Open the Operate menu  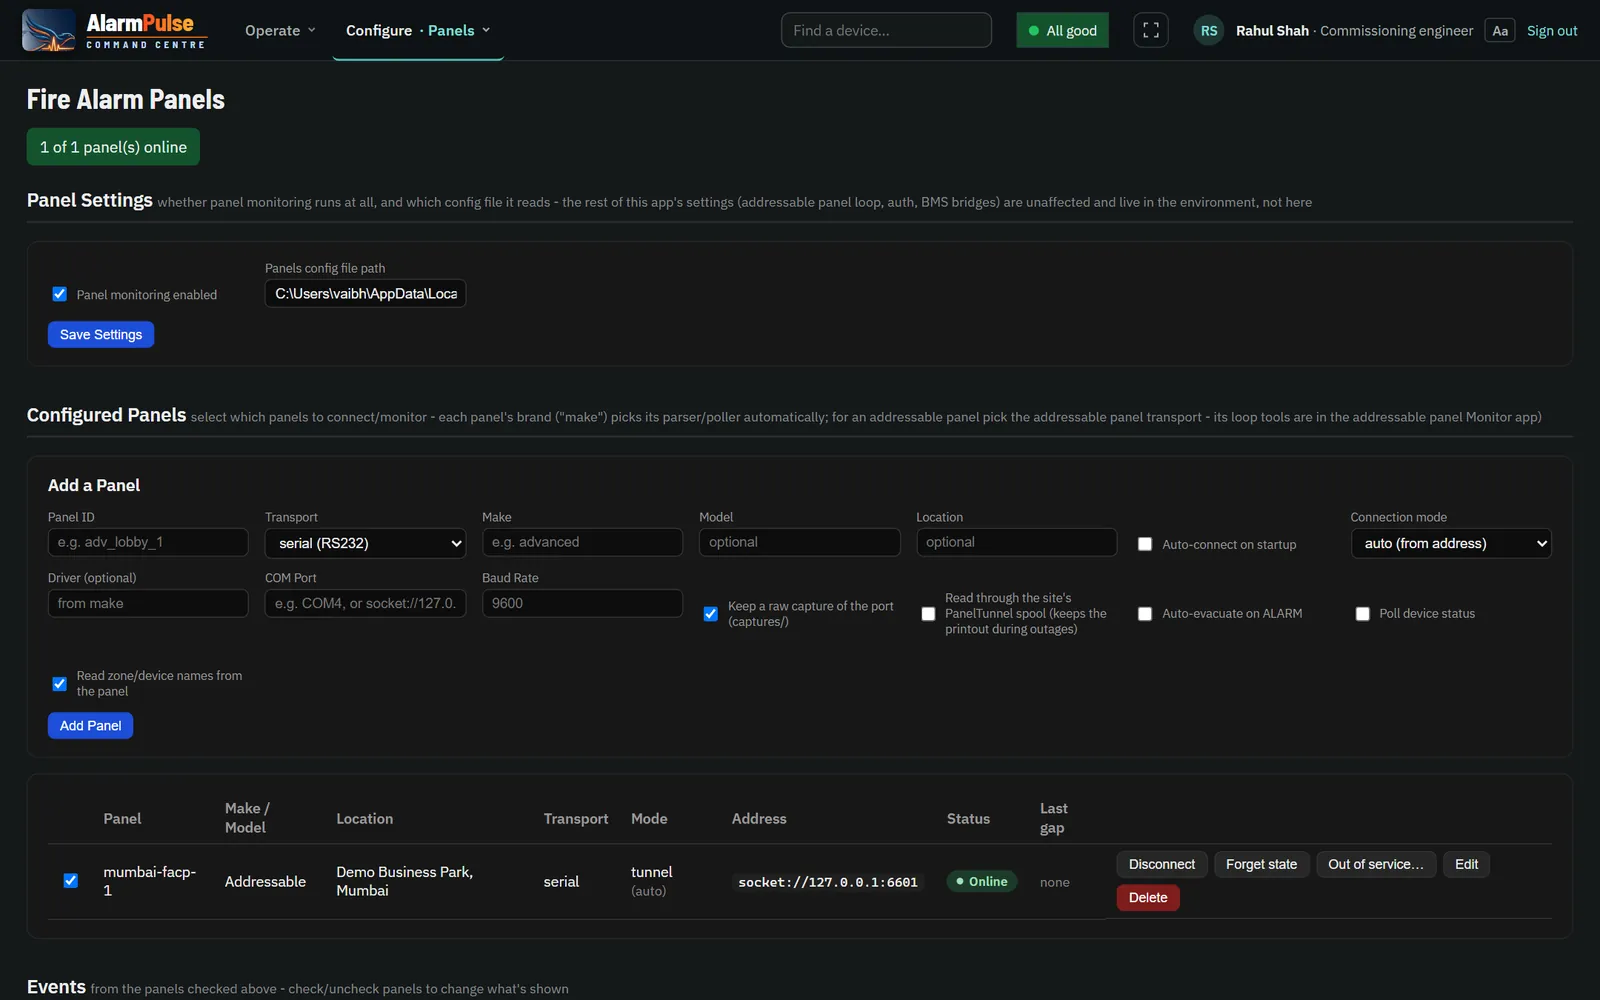[x=280, y=30]
